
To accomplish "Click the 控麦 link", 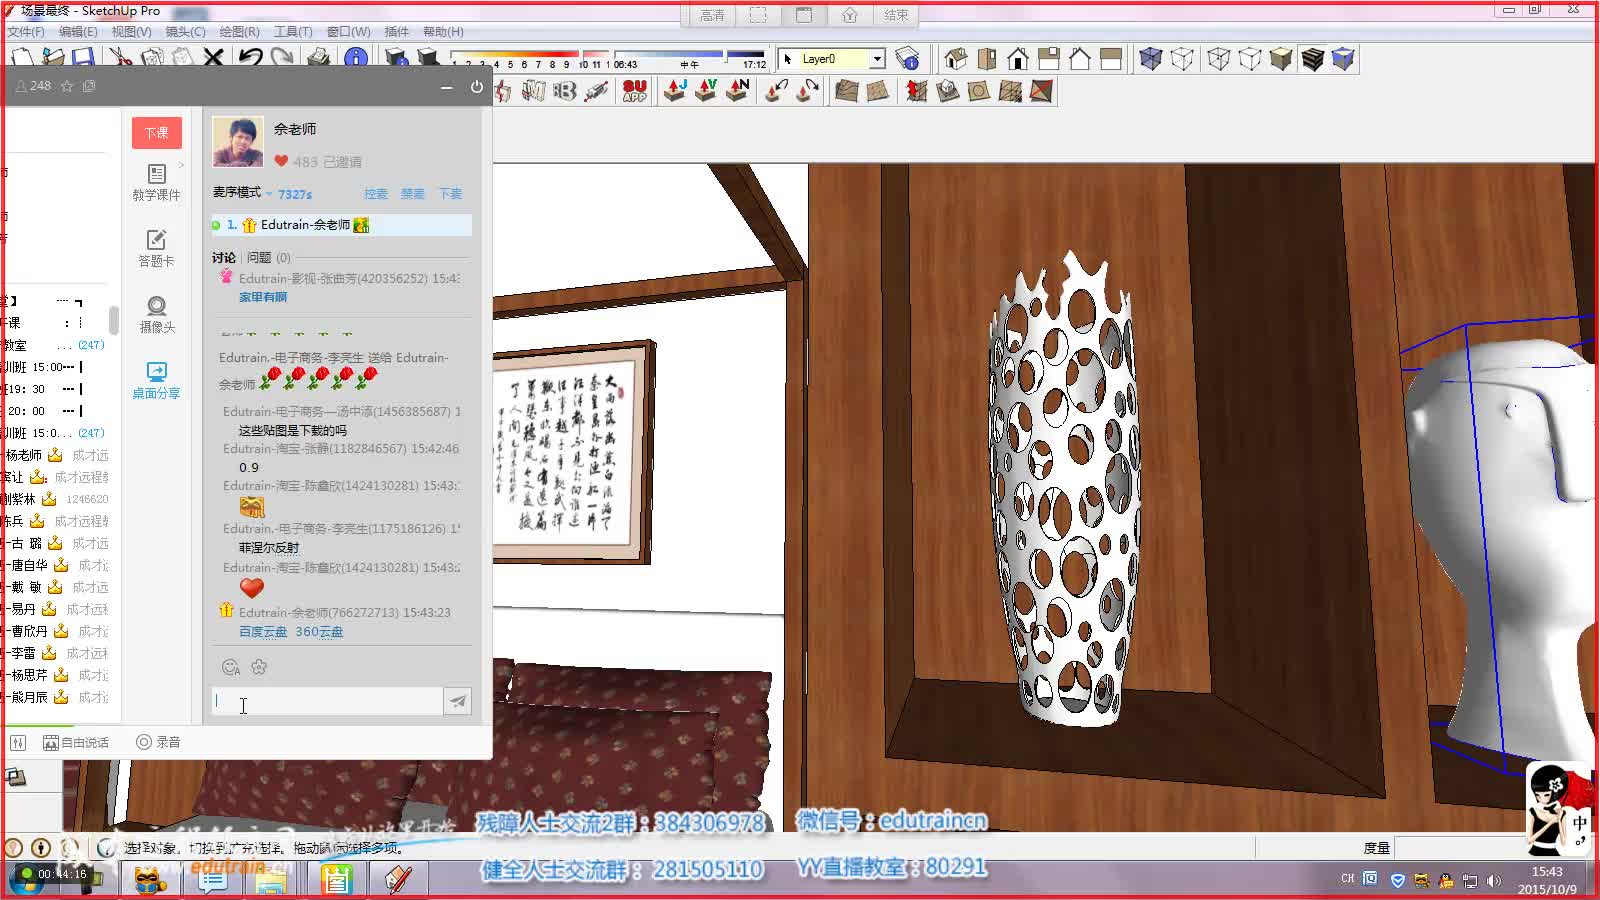I will pos(376,194).
